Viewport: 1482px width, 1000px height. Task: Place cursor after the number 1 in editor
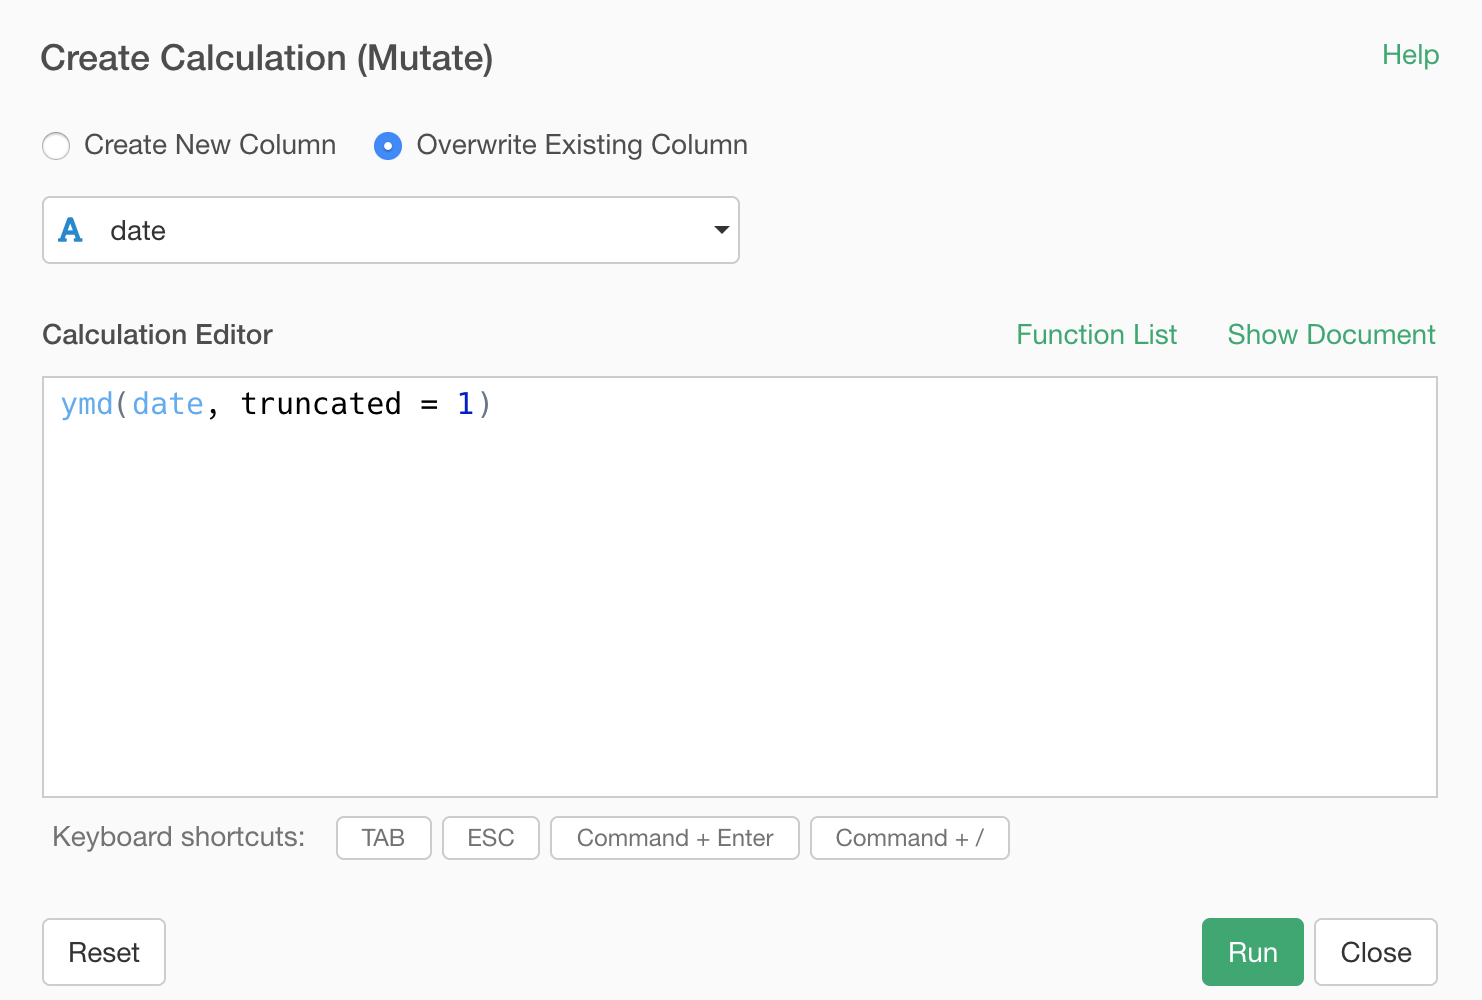[x=475, y=404]
